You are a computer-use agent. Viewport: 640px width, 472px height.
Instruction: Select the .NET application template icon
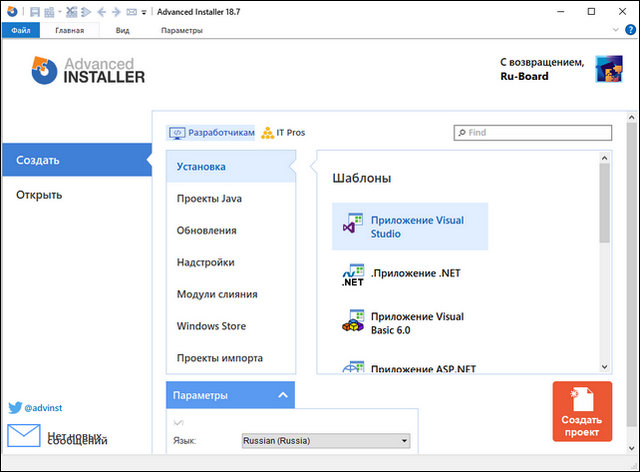(352, 276)
